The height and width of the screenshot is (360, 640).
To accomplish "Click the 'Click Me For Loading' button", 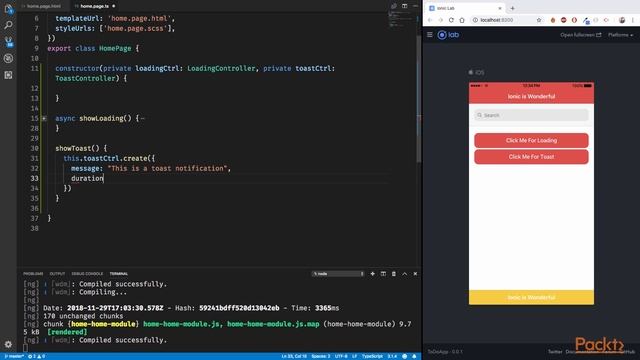I will coord(531,140).
